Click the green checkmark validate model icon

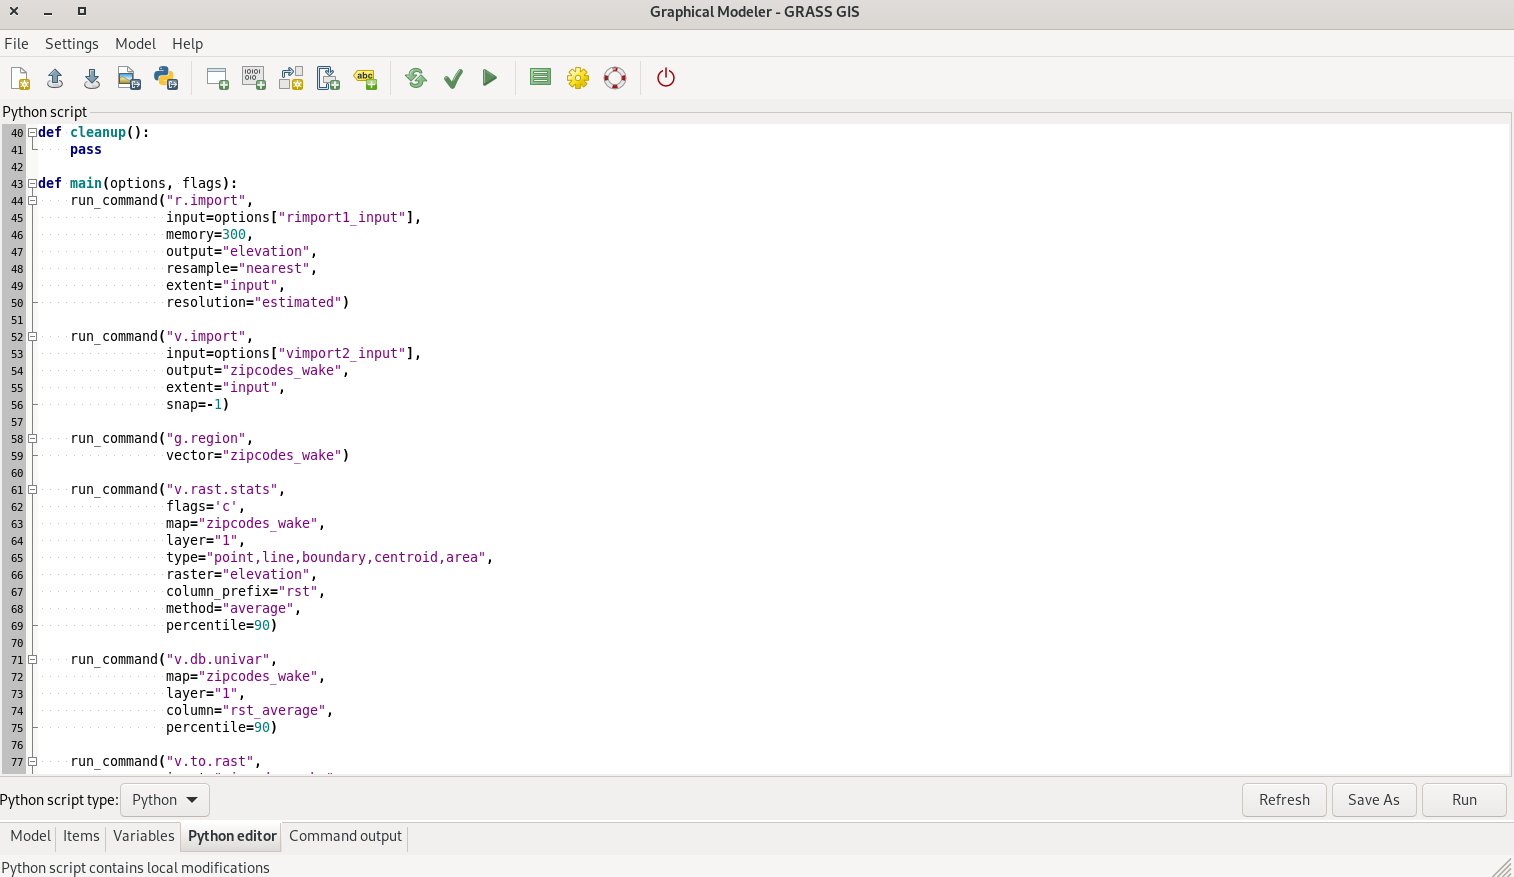click(x=453, y=78)
